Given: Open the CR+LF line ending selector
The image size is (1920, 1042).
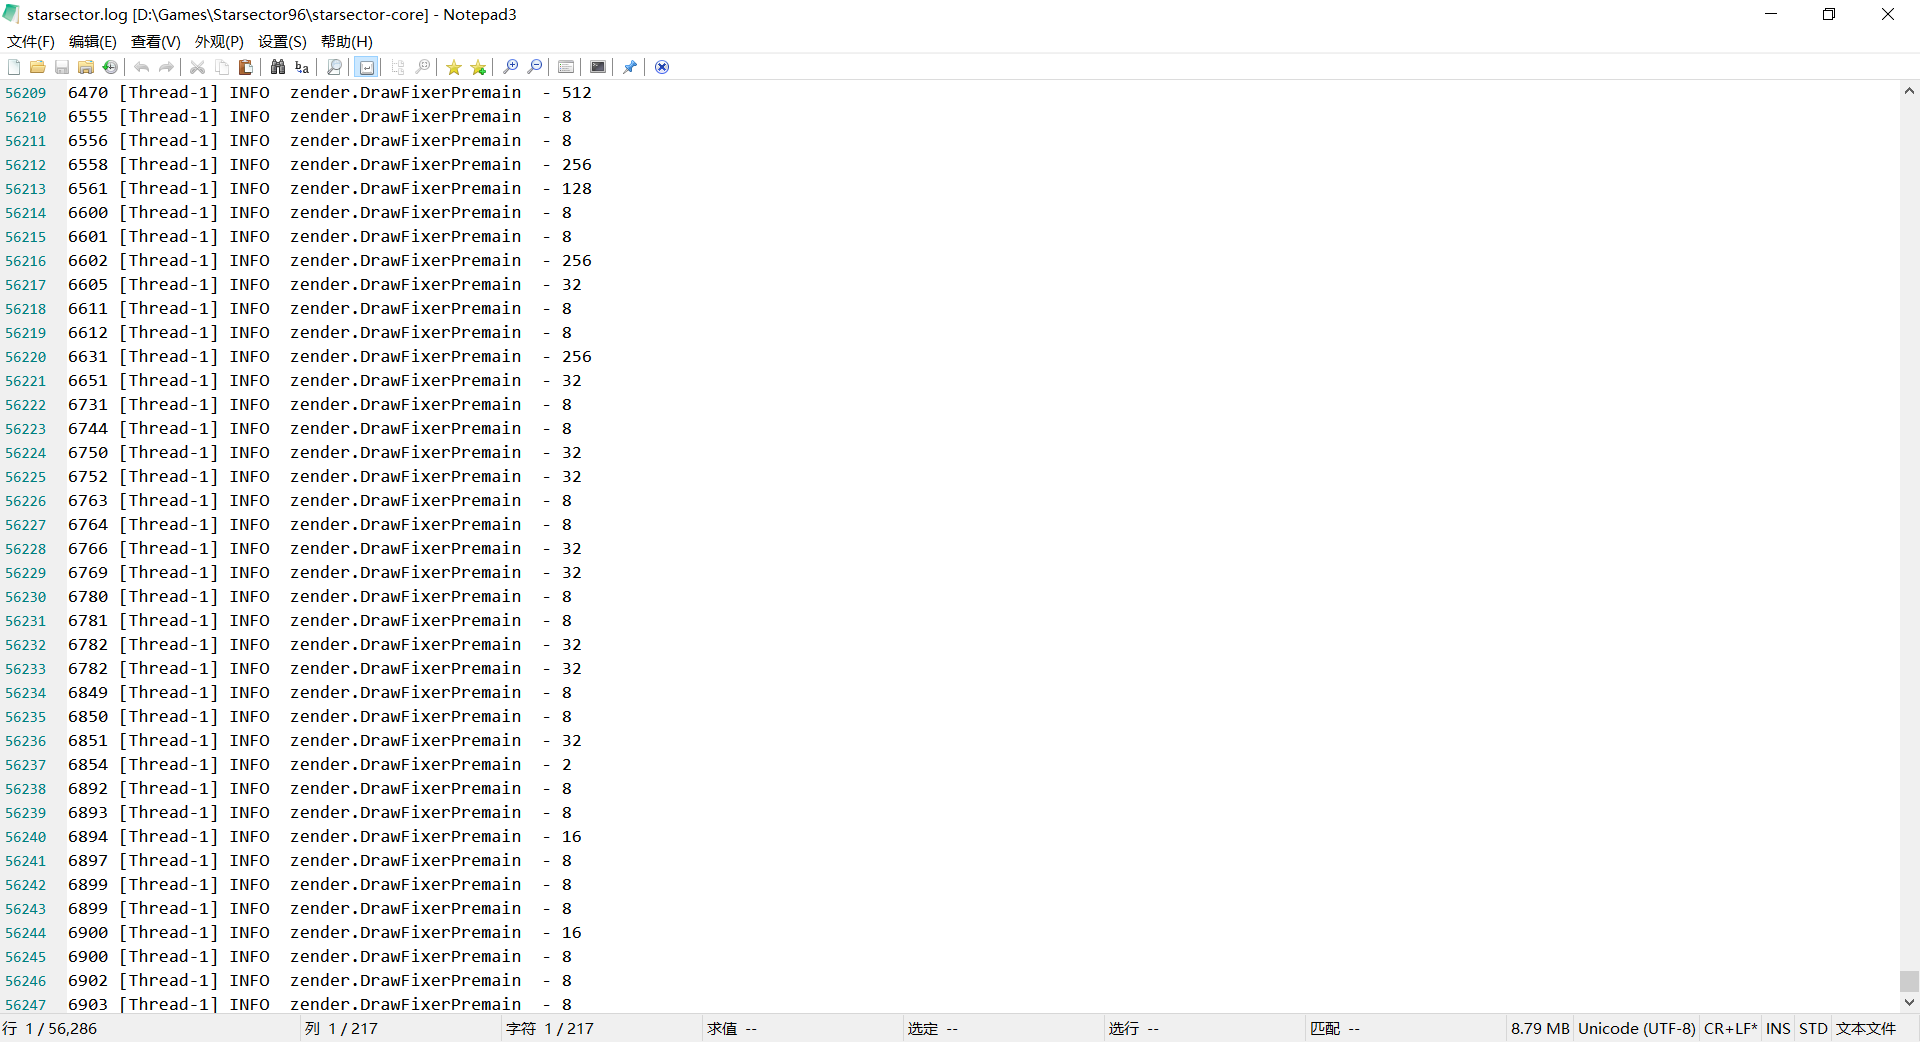Looking at the screenshot, I should [1730, 1028].
